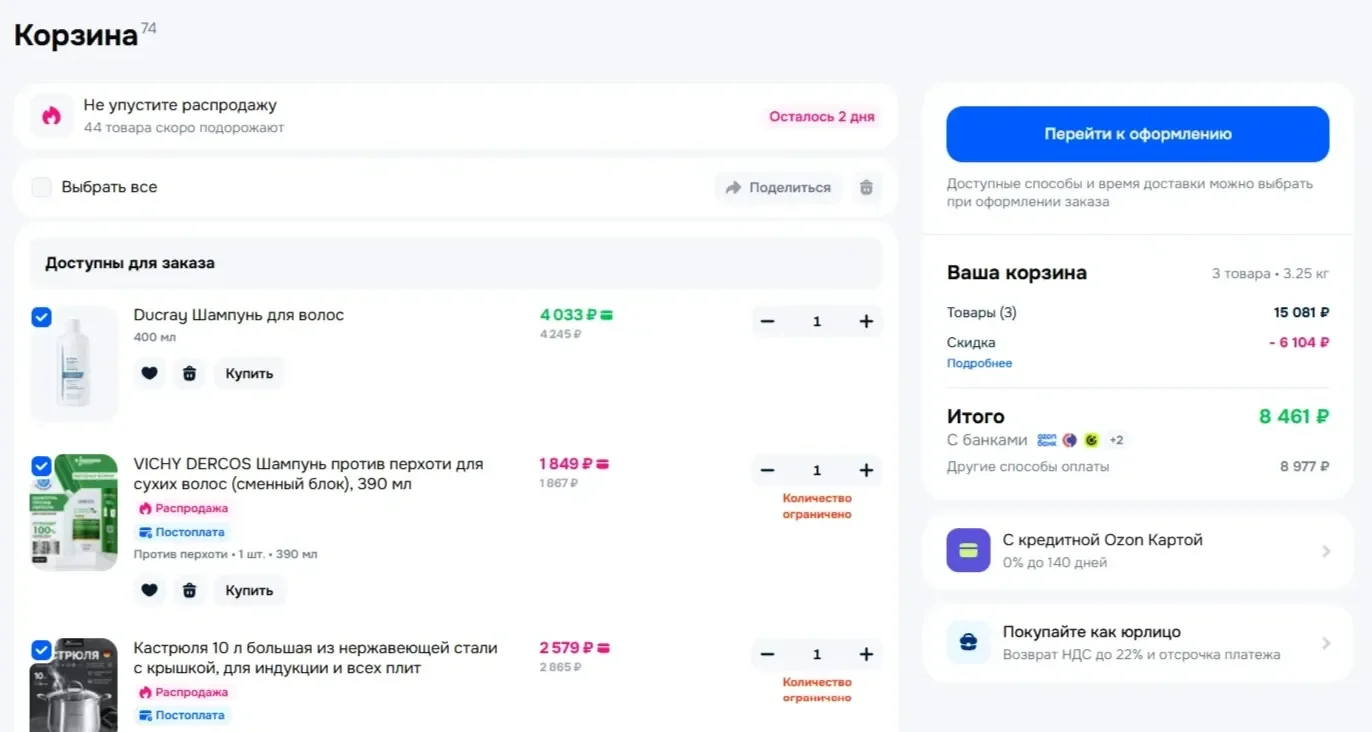
Task: Click the 'Осталось 2 дня' badge
Action: pos(822,117)
